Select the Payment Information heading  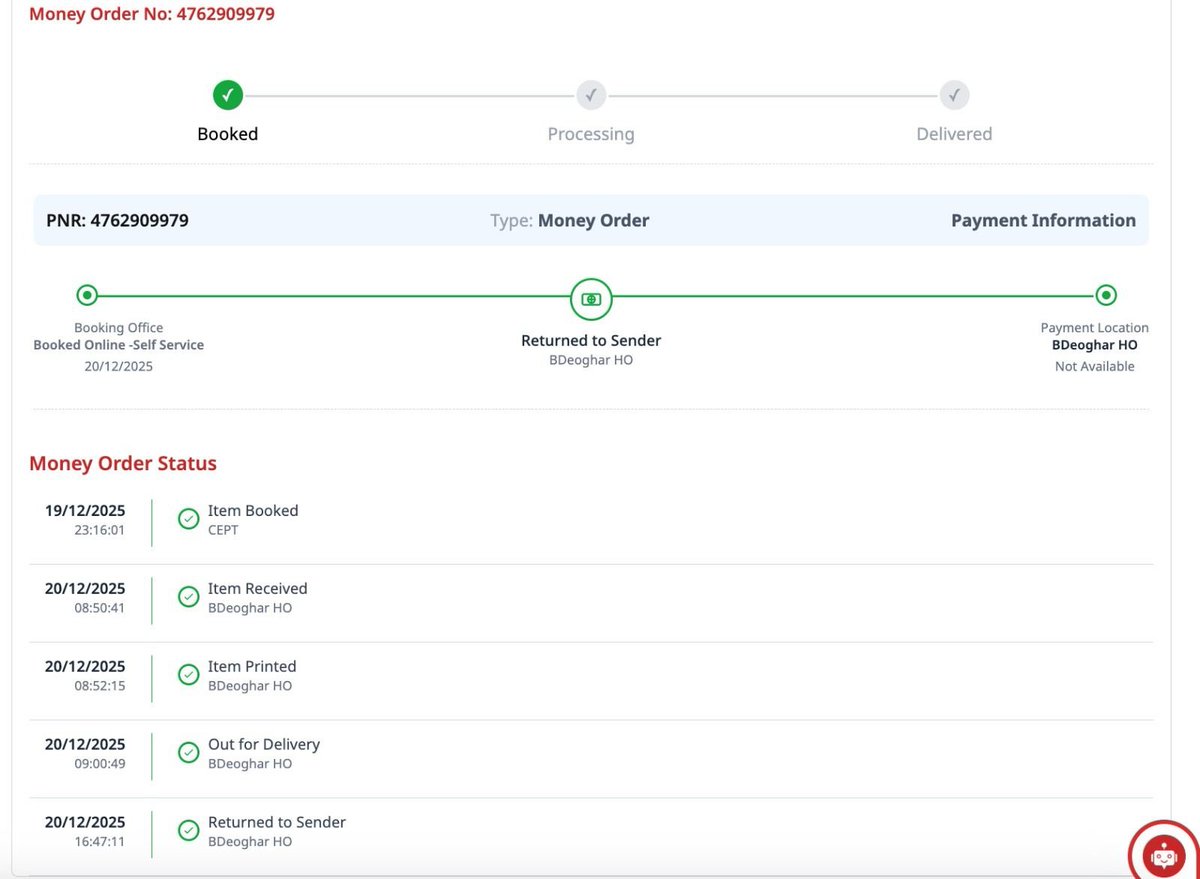1043,221
